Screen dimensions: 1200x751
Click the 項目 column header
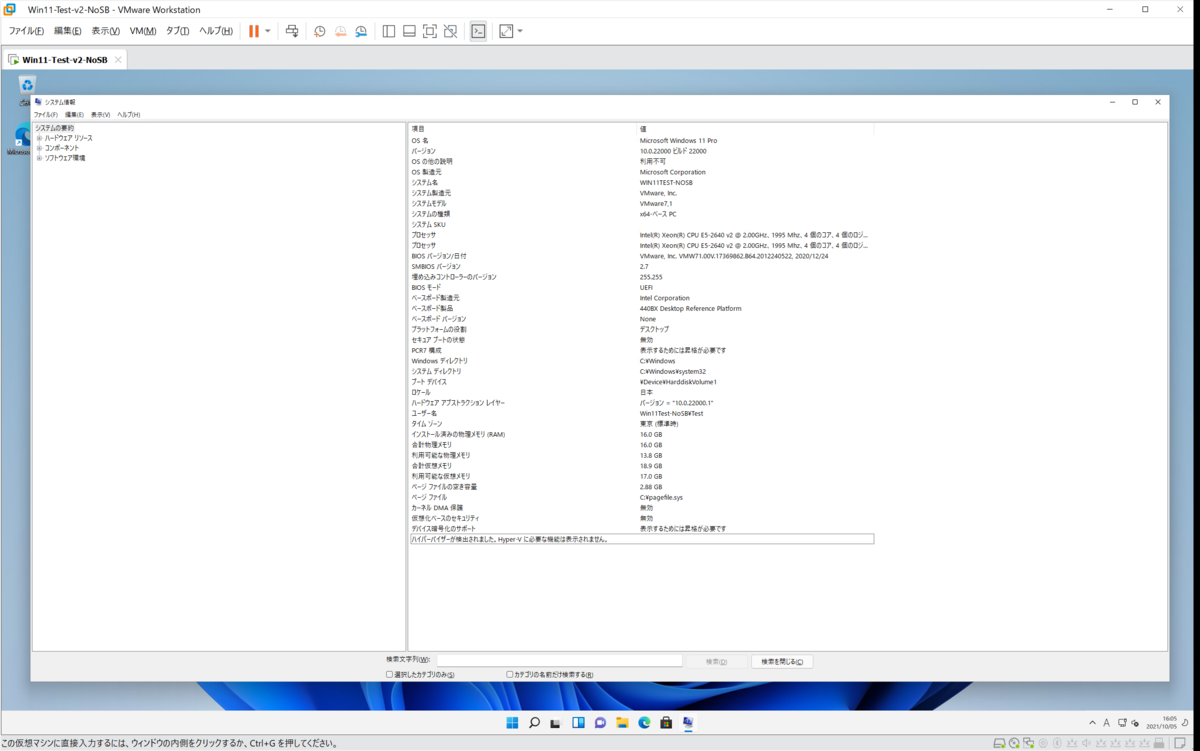(x=523, y=129)
